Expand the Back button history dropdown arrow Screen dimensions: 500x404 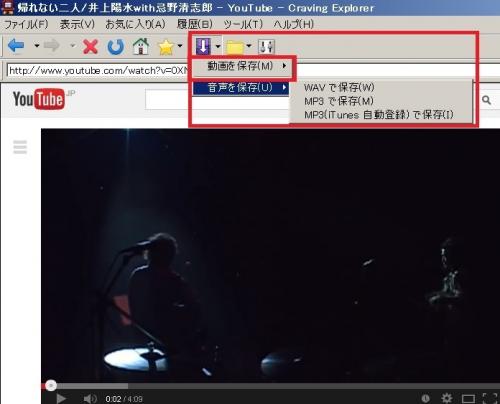tap(37, 45)
